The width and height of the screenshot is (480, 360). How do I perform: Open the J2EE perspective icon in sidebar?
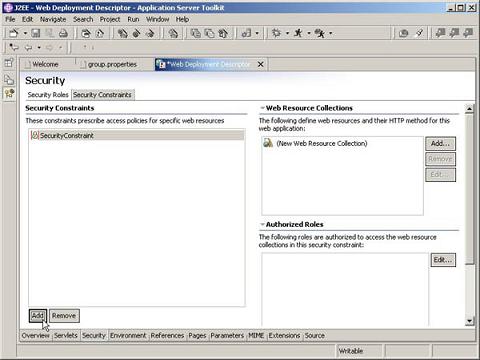coord(9,93)
